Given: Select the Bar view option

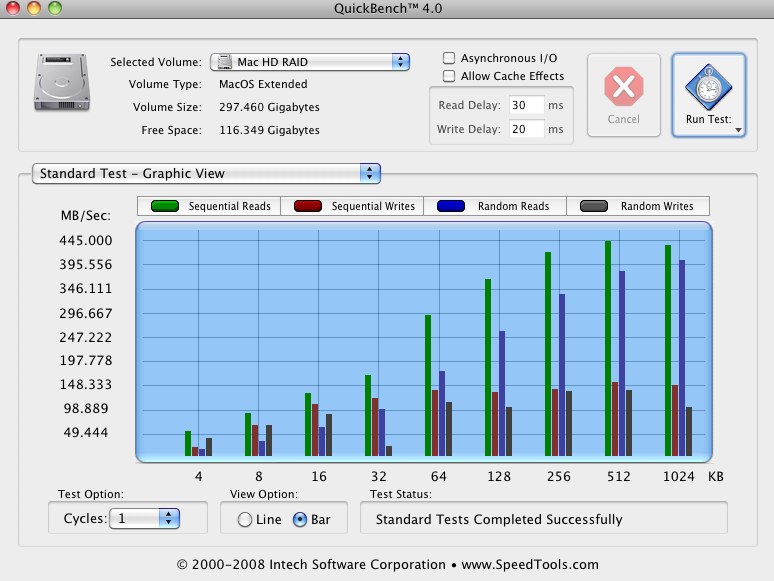Looking at the screenshot, I should (x=300, y=519).
